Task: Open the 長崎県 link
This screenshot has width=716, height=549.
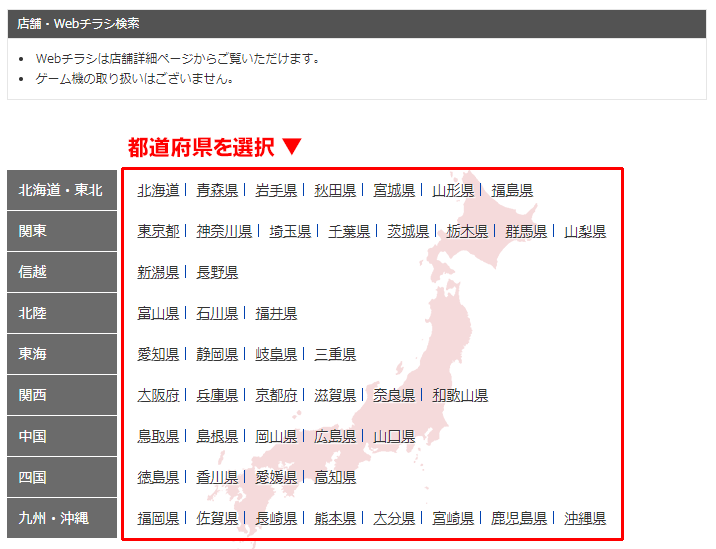Action: click(276, 519)
